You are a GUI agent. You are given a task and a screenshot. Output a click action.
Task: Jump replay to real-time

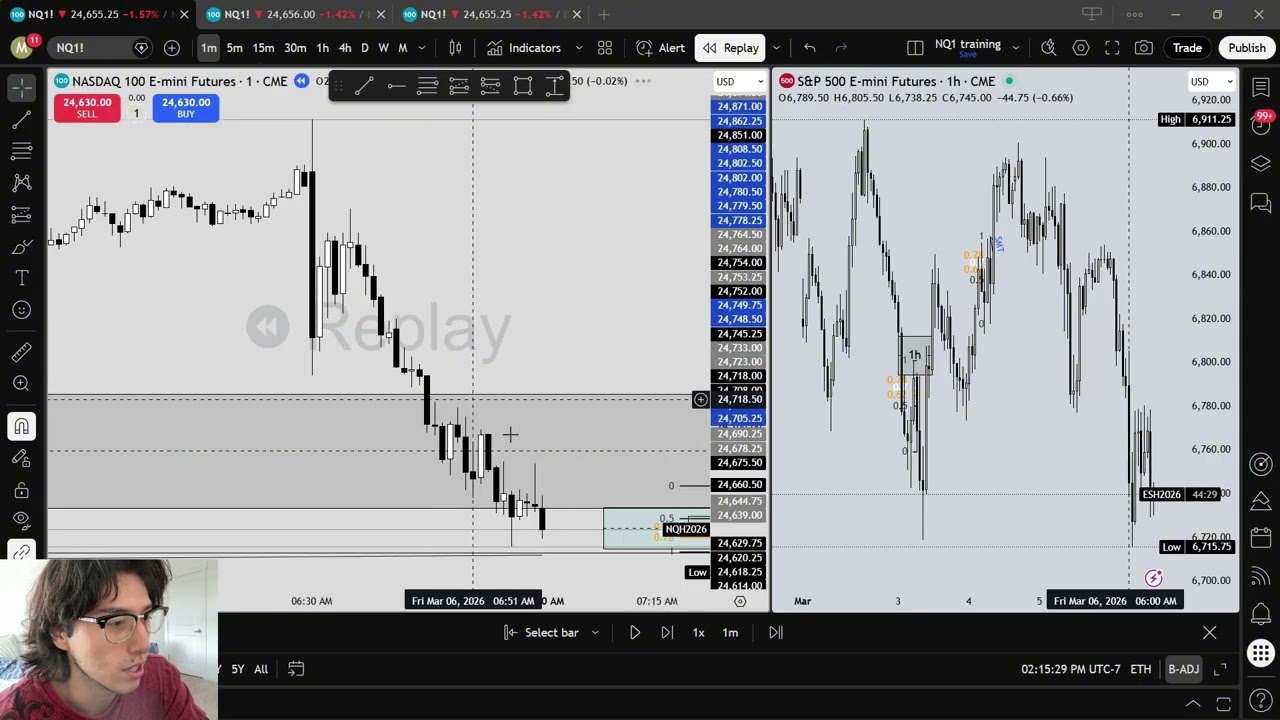tap(775, 632)
